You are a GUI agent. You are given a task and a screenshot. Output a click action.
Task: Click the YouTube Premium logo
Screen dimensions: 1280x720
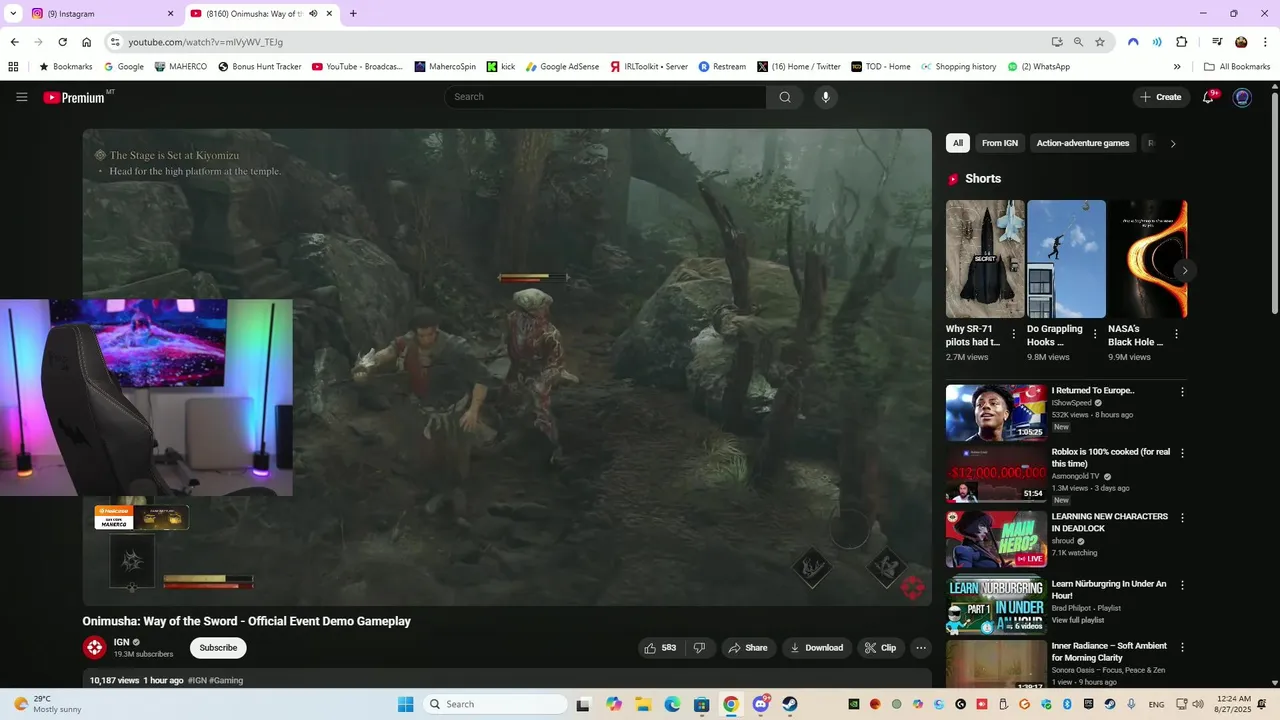(x=74, y=97)
